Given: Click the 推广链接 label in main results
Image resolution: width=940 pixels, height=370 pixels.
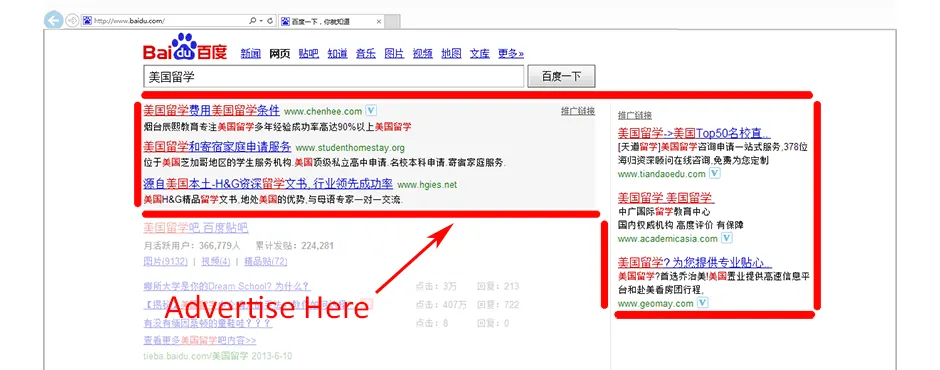Looking at the screenshot, I should click(578, 111).
